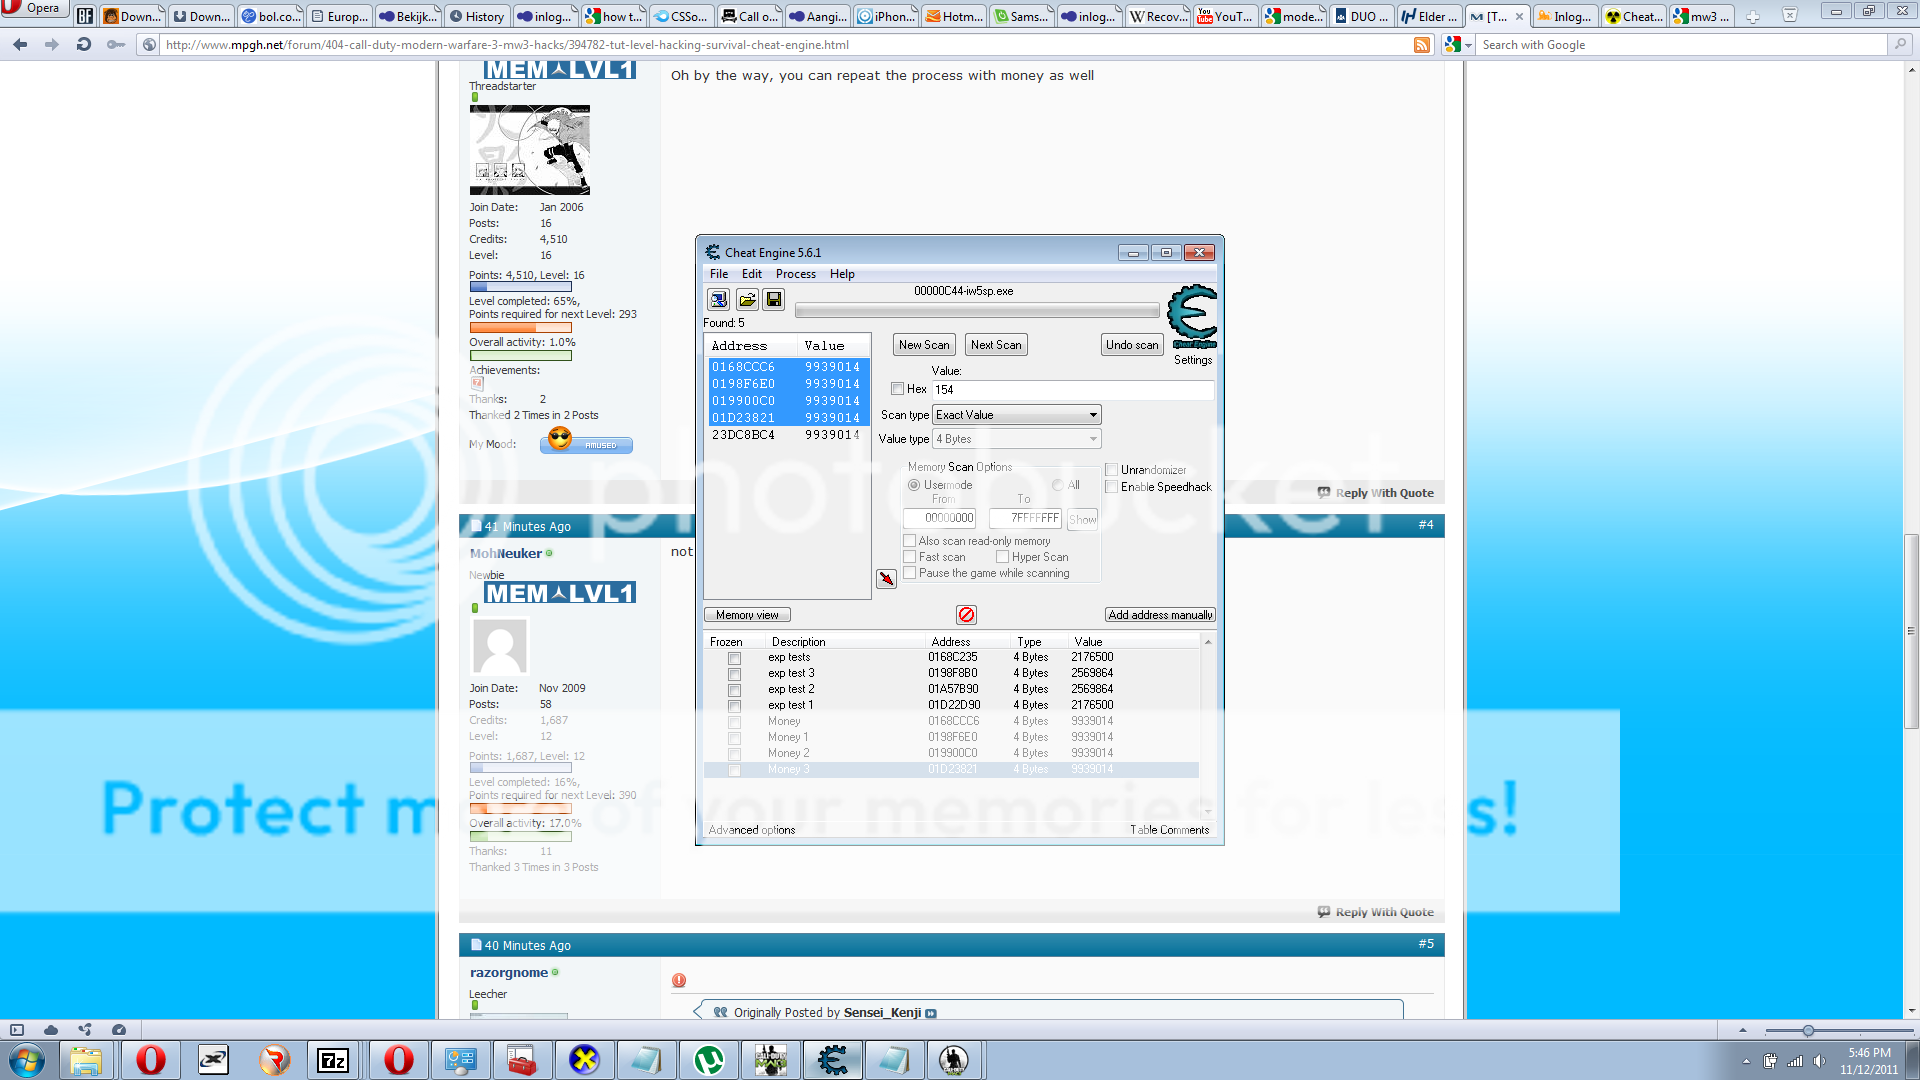The width and height of the screenshot is (1920, 1080).
Task: Toggle the Hex checkbox
Action: pyautogui.click(x=897, y=389)
